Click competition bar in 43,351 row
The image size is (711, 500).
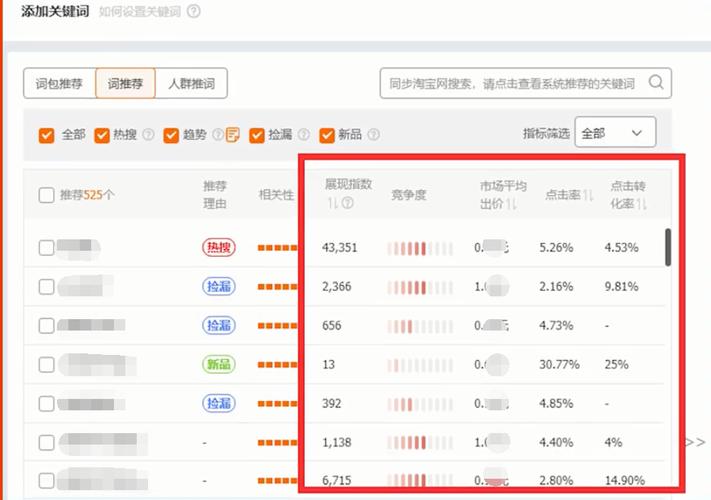pyautogui.click(x=420, y=248)
